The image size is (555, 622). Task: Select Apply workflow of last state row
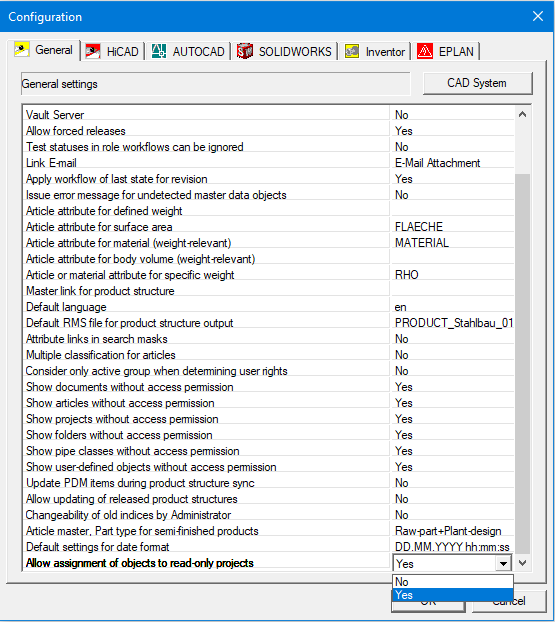pyautogui.click(x=206, y=179)
